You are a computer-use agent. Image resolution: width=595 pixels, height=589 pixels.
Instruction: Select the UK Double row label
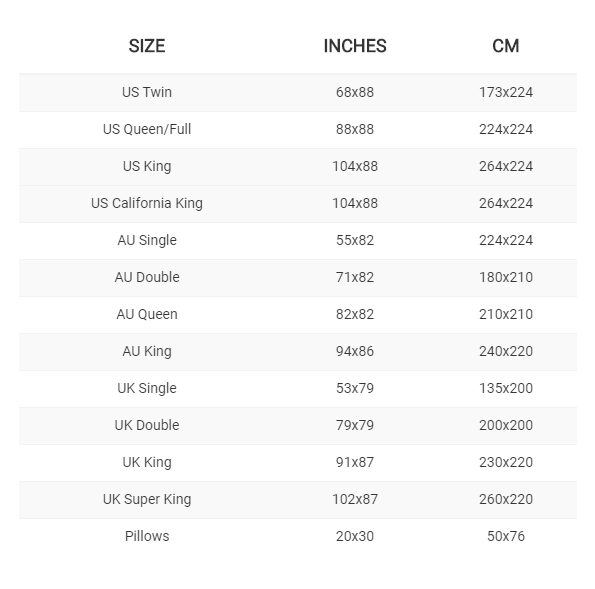[147, 425]
